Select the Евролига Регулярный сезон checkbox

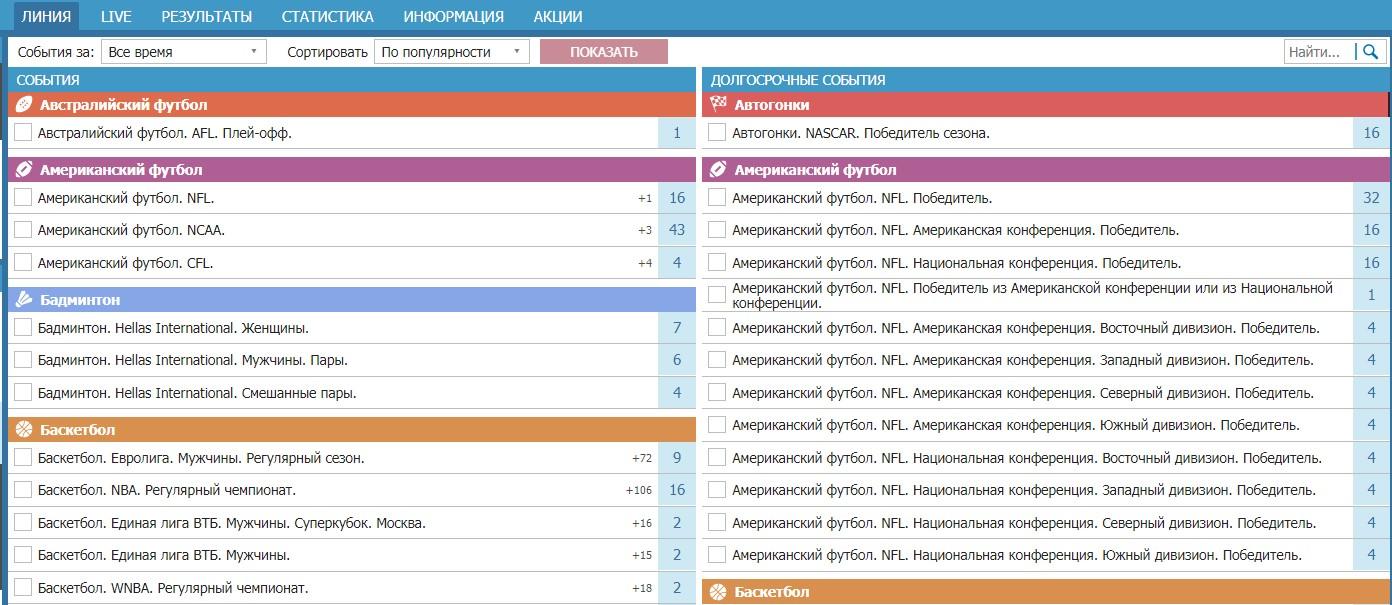tap(23, 458)
